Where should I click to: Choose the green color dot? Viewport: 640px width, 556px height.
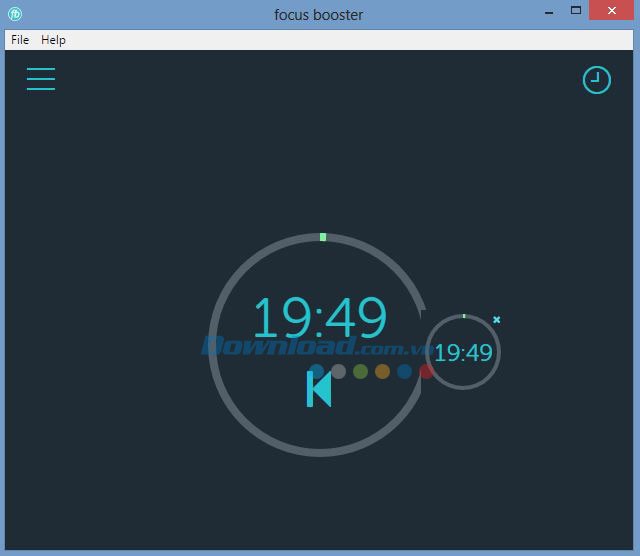click(360, 372)
